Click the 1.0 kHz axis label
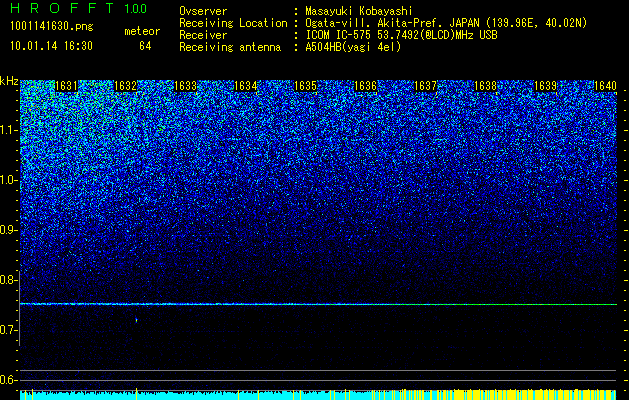This screenshot has height=400, width=629. (x=8, y=180)
